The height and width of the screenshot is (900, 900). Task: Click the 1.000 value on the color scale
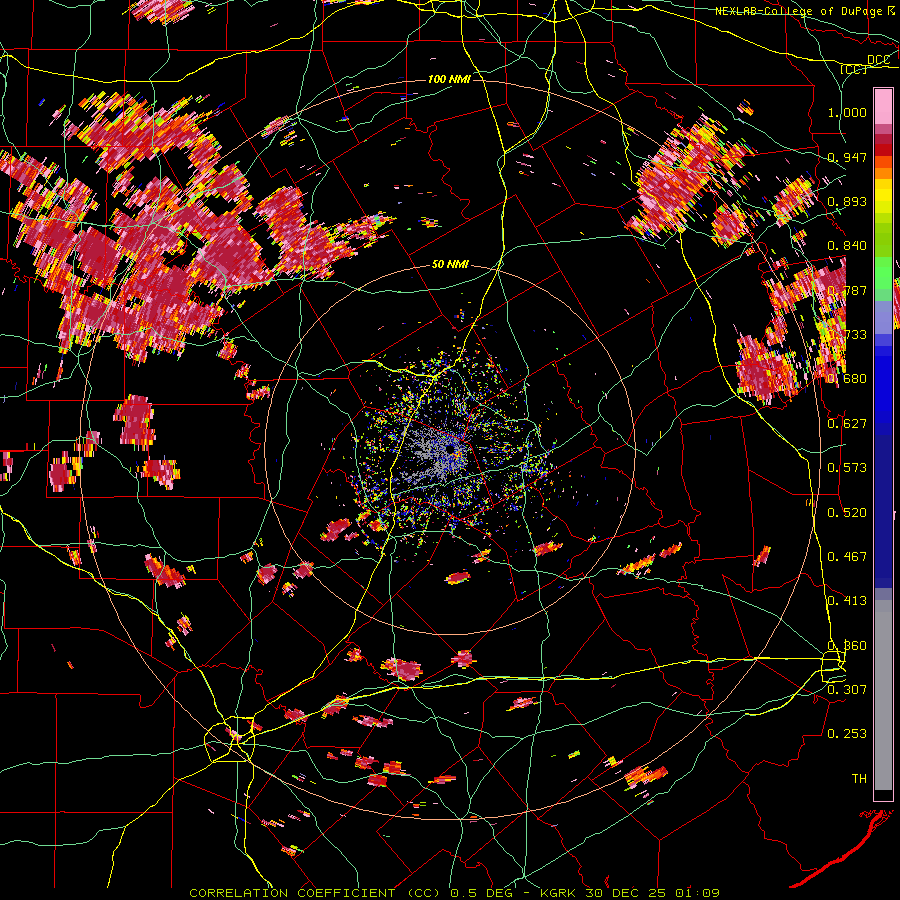[847, 112]
